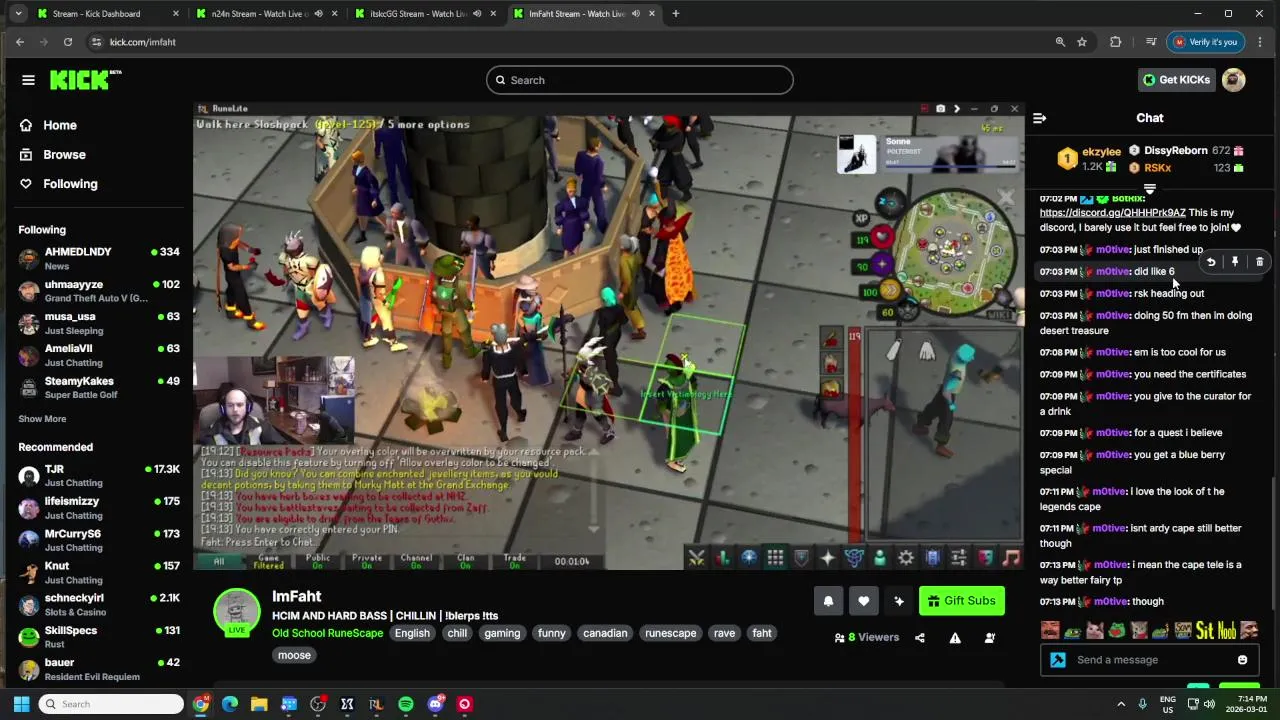Click the notification bell button for ImFaht
The image size is (1280, 720).
pyautogui.click(x=828, y=601)
